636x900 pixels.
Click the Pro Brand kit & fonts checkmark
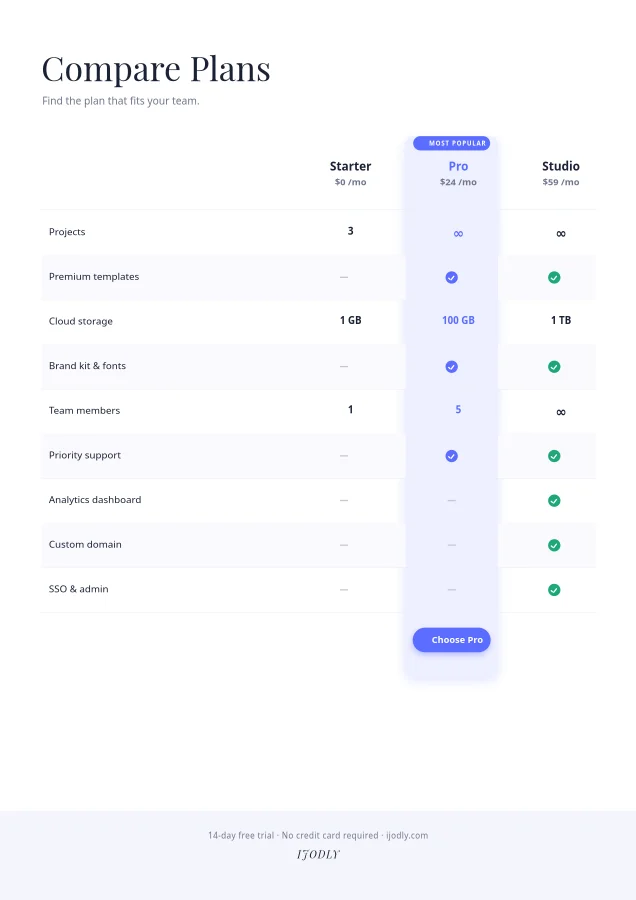(452, 367)
